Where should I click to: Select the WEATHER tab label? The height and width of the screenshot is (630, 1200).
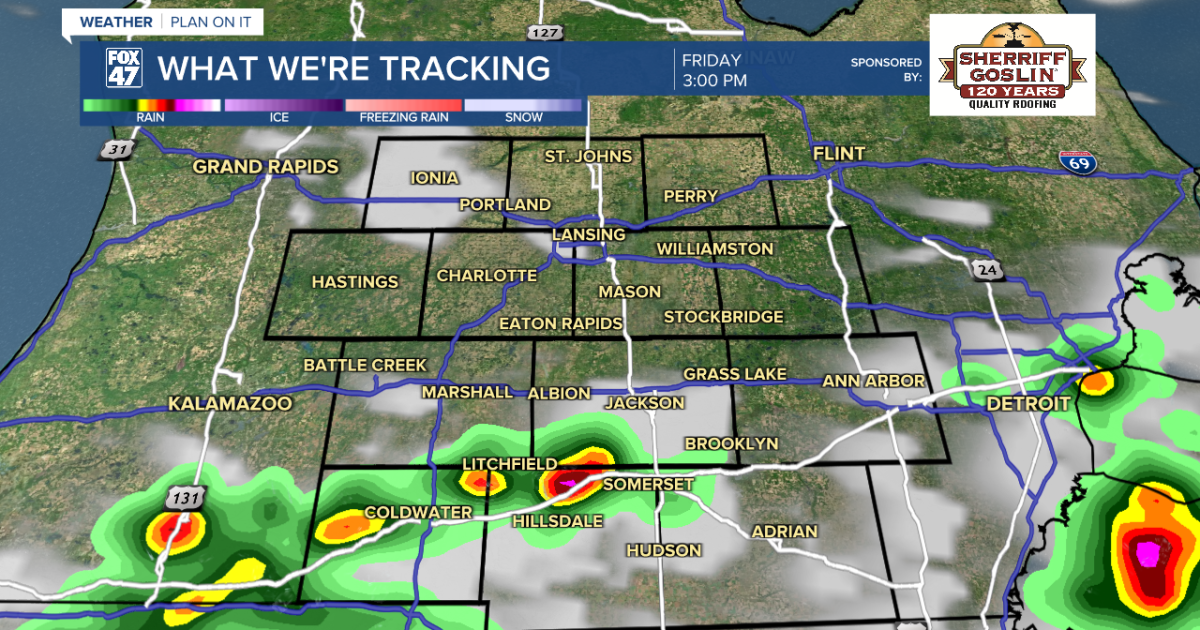(x=116, y=21)
